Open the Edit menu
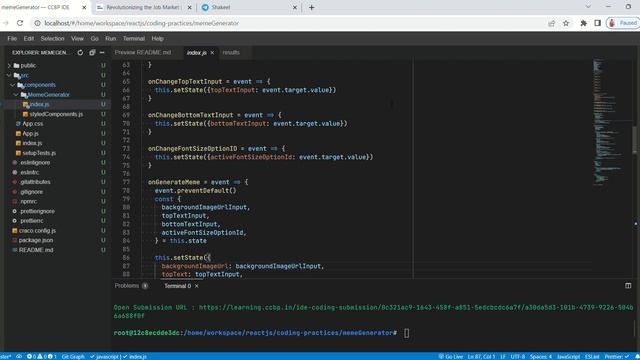 pos(29,39)
